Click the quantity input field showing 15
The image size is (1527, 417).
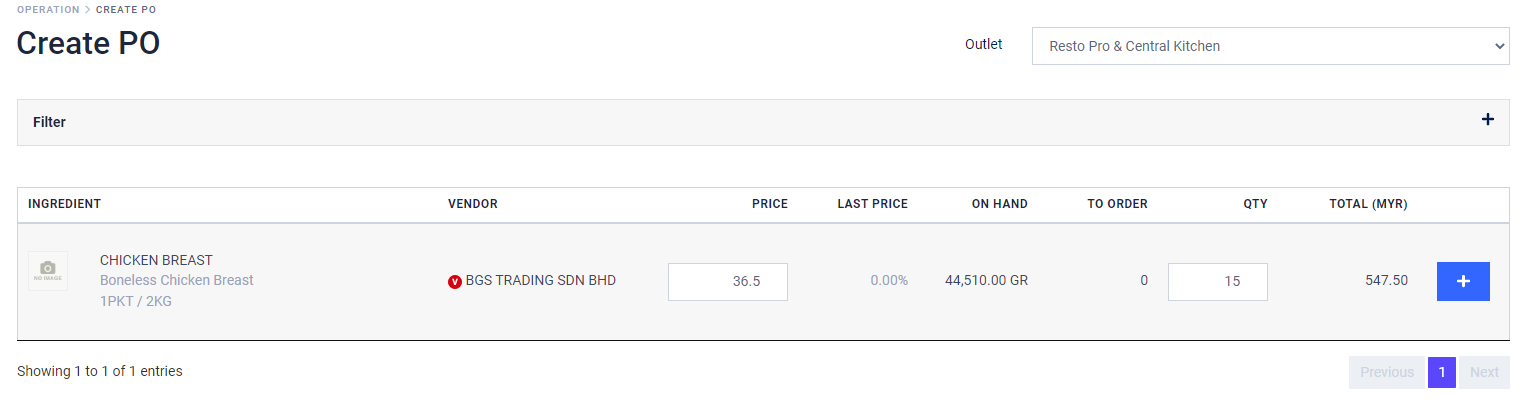pos(1217,281)
